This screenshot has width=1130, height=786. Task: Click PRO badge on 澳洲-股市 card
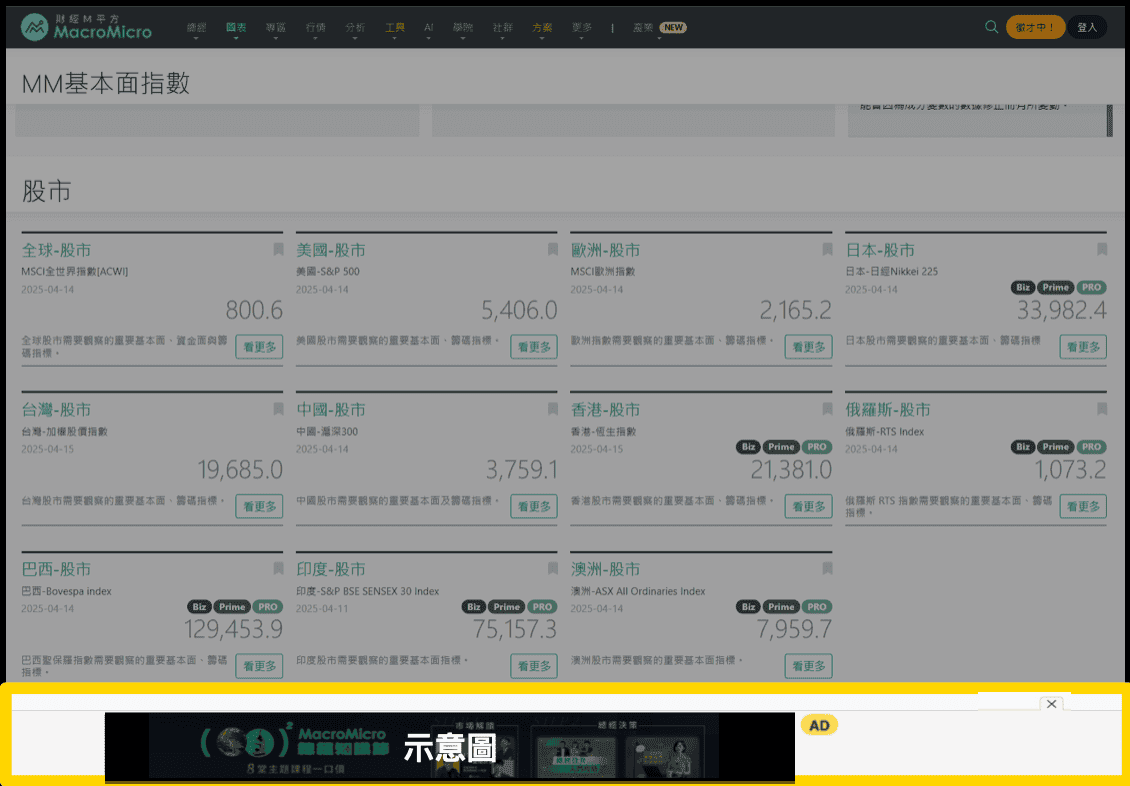point(817,607)
